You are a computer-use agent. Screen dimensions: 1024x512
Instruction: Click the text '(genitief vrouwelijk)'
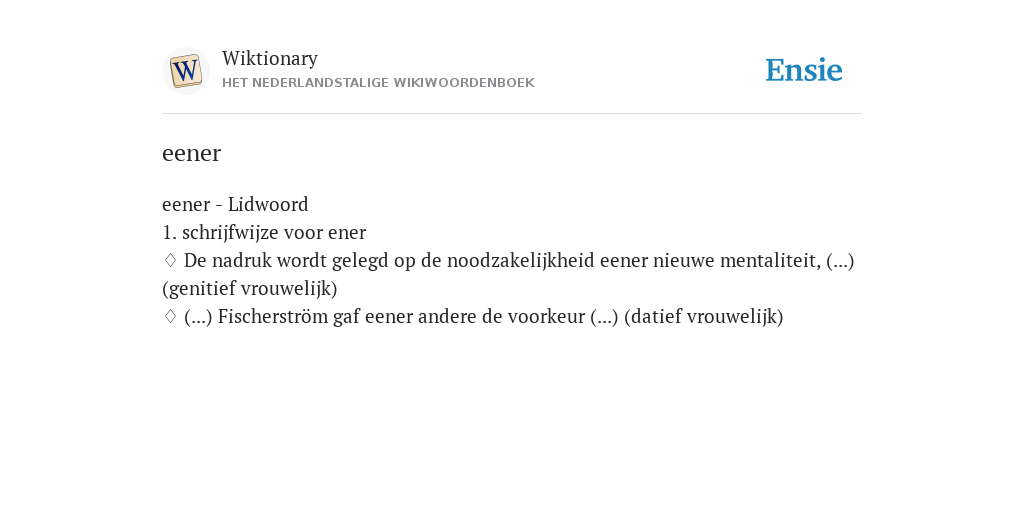tap(249, 289)
